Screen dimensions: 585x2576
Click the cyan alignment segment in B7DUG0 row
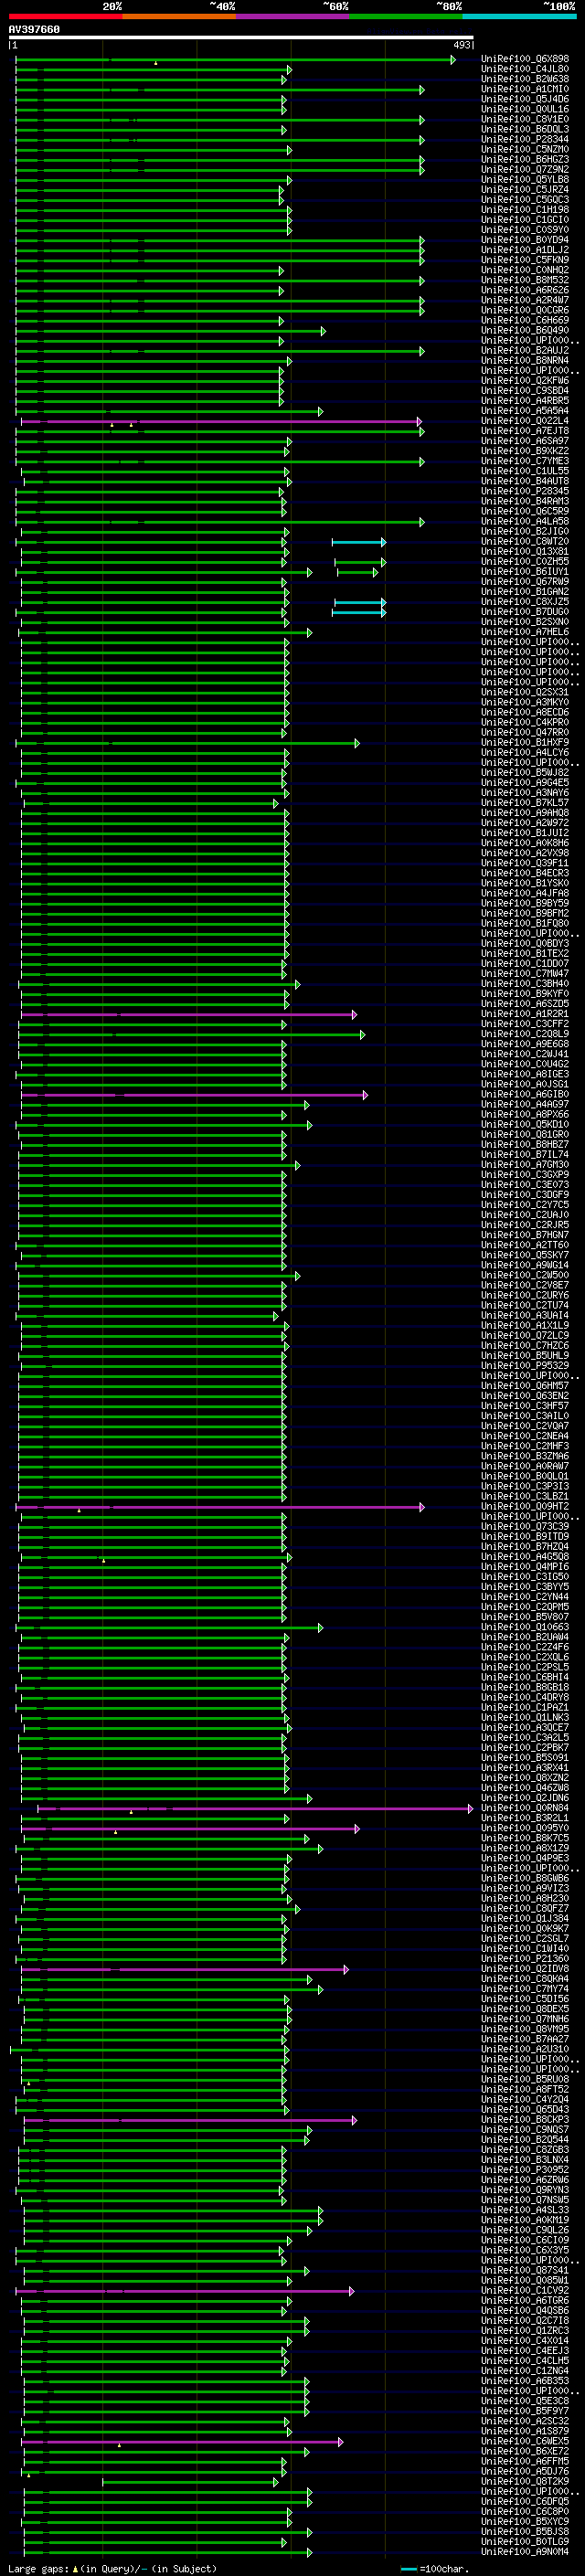click(x=359, y=612)
